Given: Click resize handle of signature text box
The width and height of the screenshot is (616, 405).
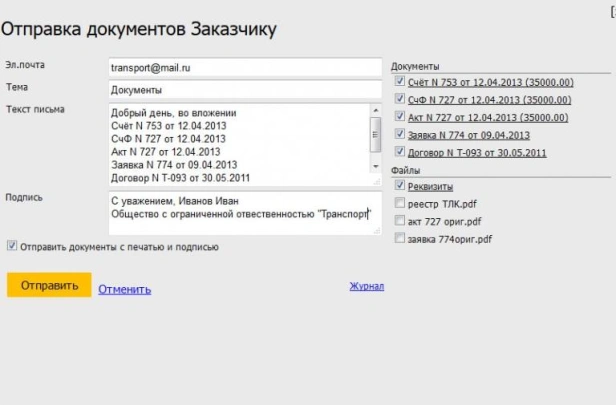Looking at the screenshot, I should point(378,231).
